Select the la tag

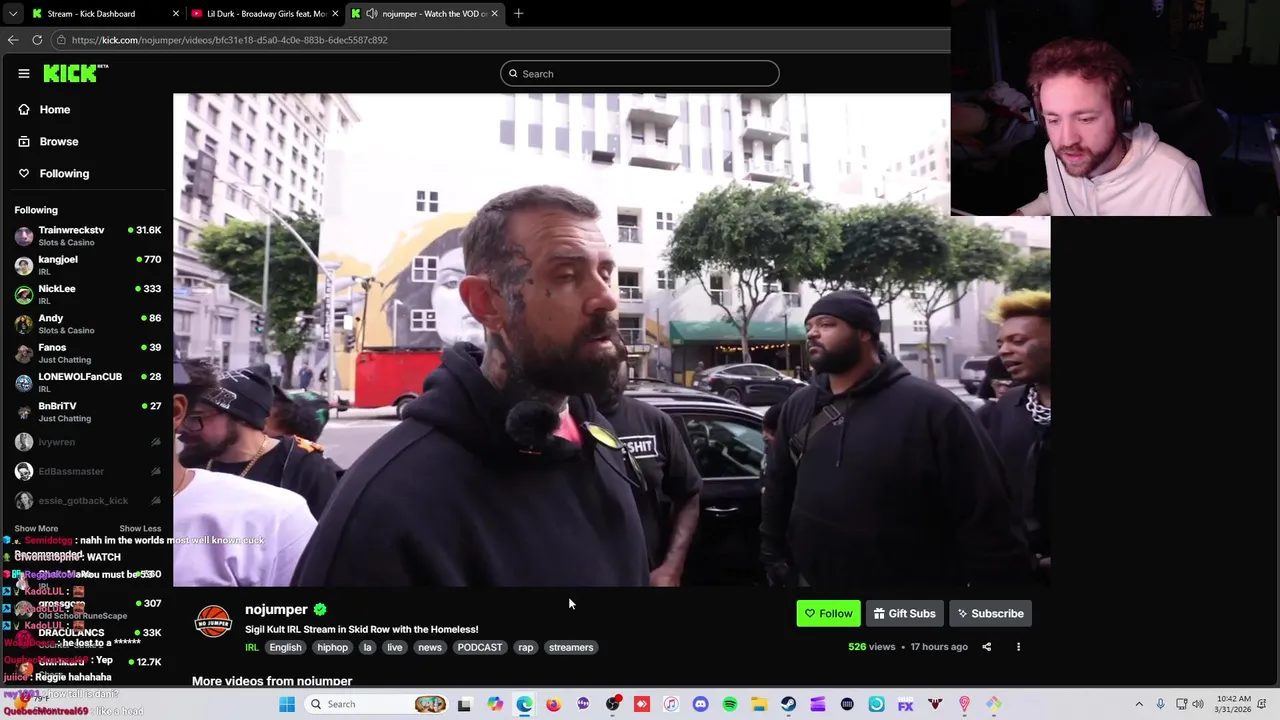tap(367, 647)
